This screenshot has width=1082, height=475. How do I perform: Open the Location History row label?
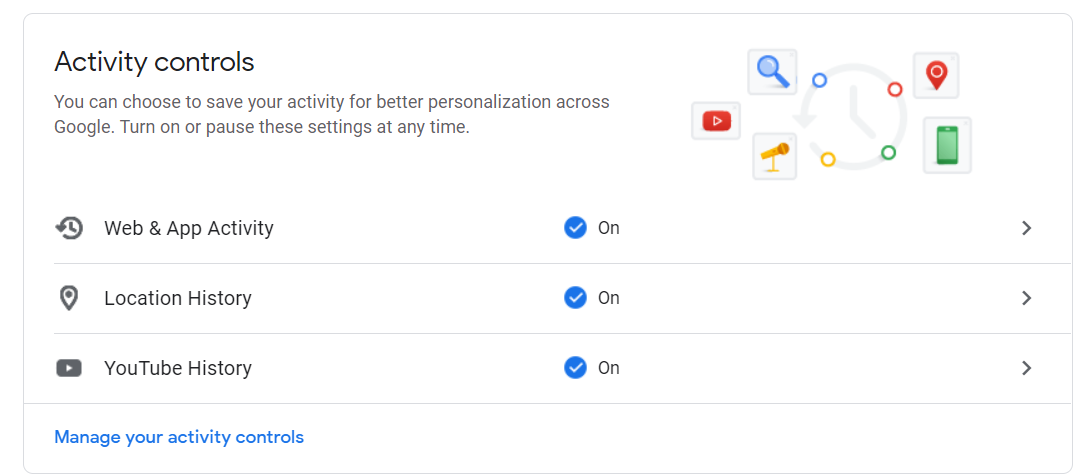click(178, 298)
